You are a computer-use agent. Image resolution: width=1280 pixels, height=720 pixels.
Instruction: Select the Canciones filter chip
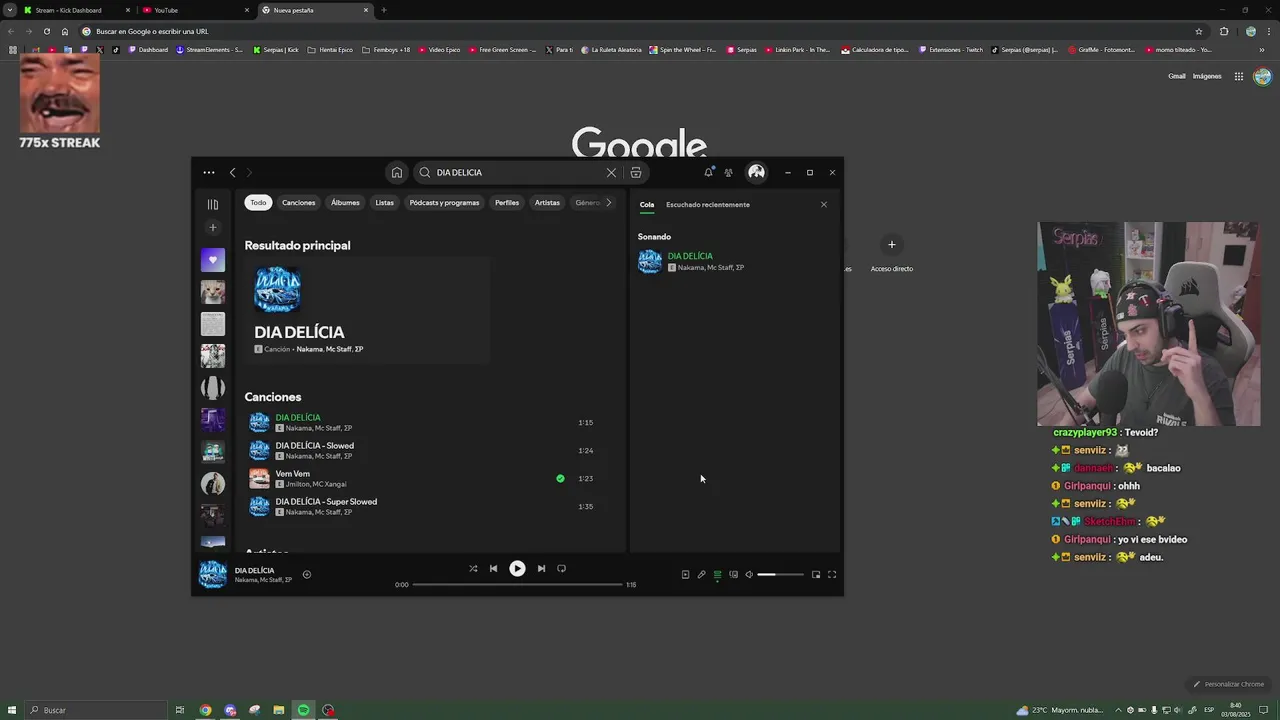[x=298, y=202]
